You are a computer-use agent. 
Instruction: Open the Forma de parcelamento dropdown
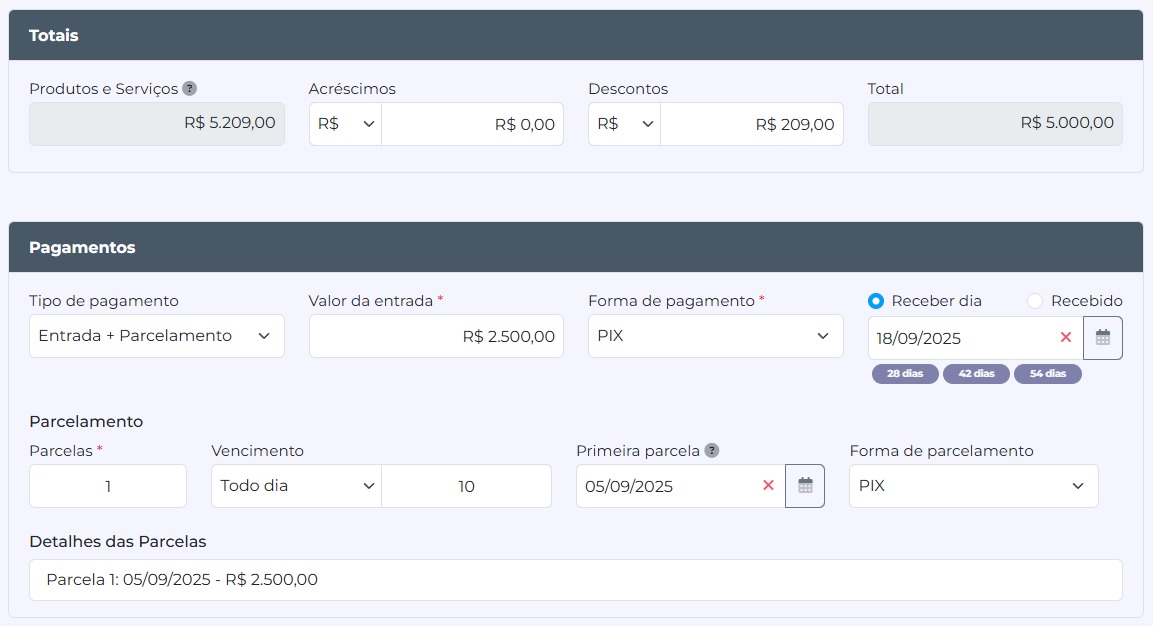point(972,486)
